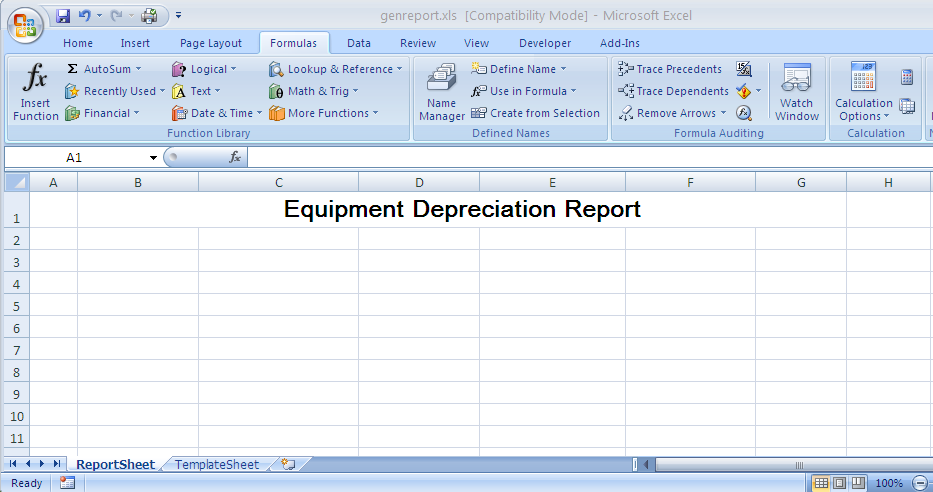Open Recently Used functions list

point(115,91)
